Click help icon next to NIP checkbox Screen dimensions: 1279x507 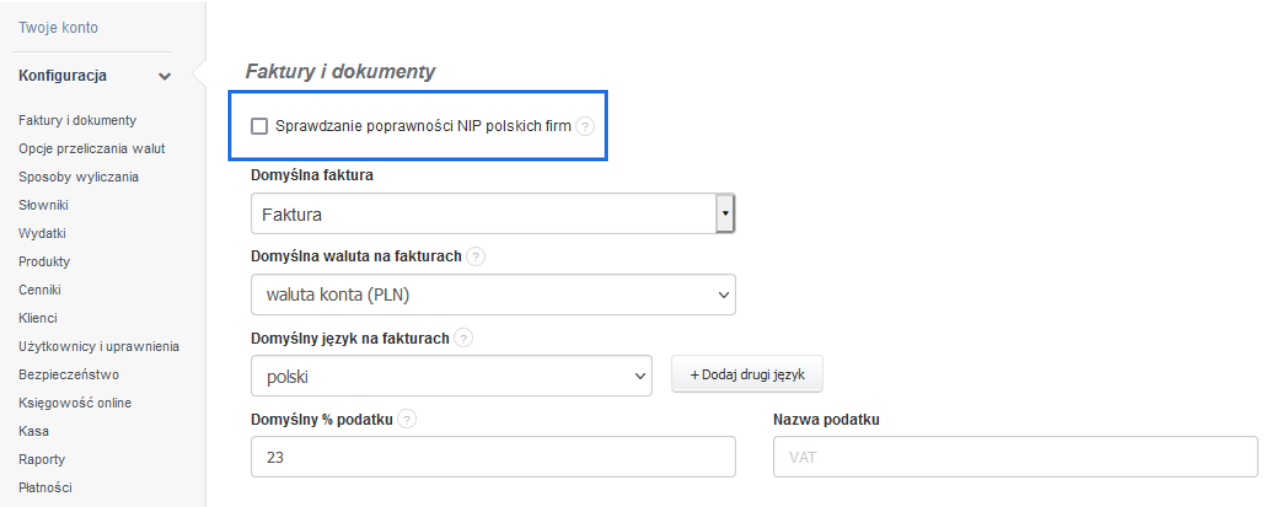click(586, 127)
